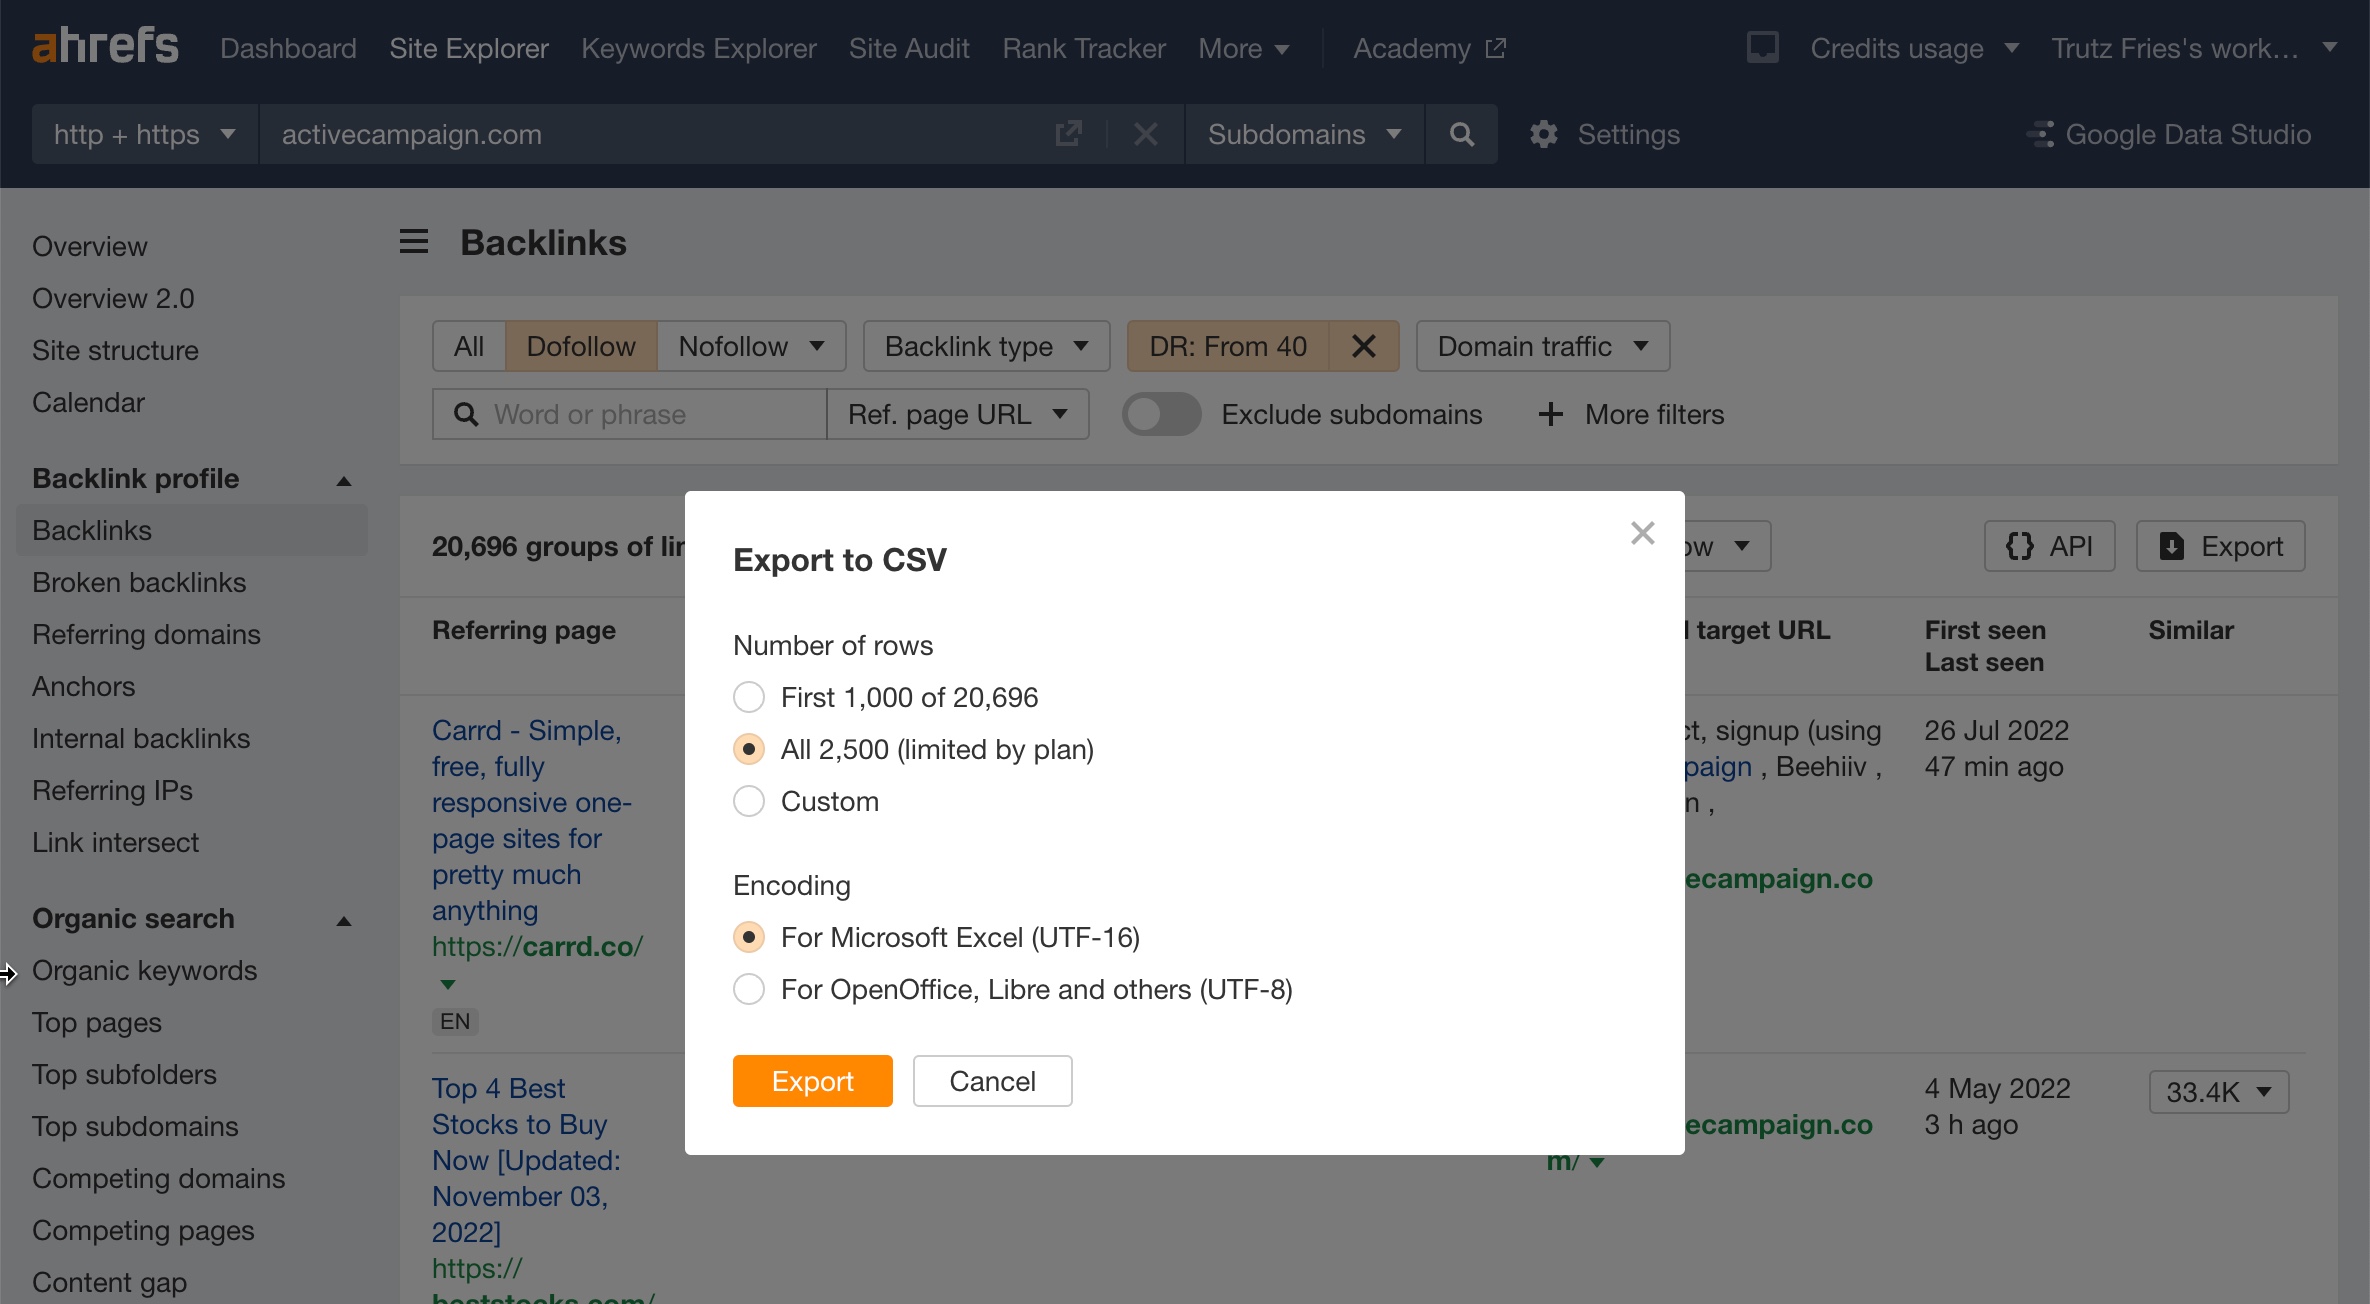The width and height of the screenshot is (2370, 1304).
Task: Click the activecampaign.com URL input
Action: pyautogui.click(x=658, y=134)
